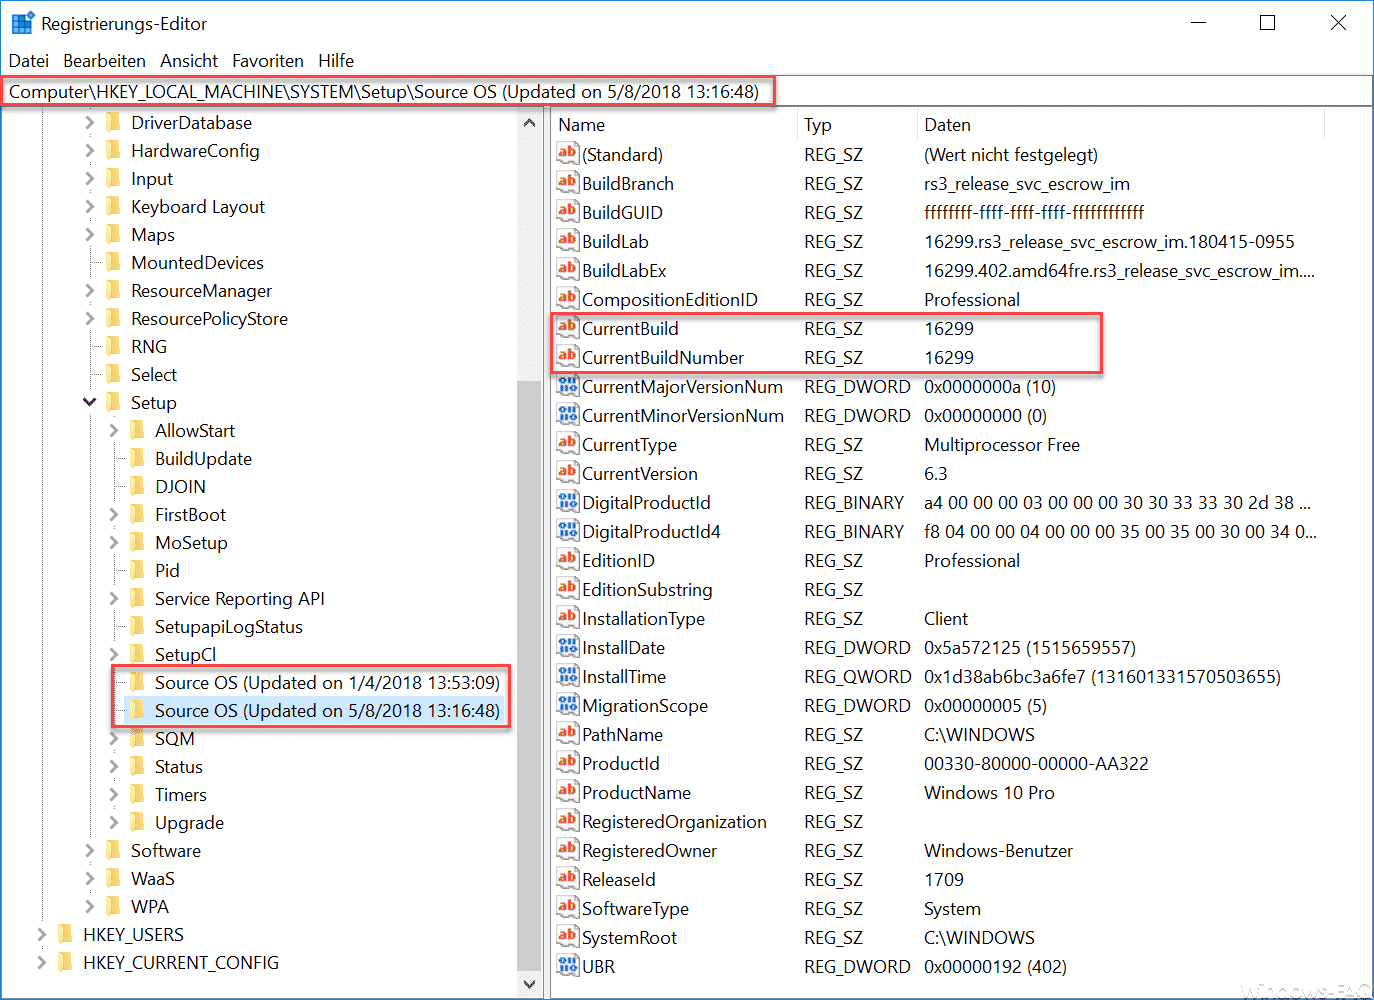This screenshot has width=1374, height=1000.
Task: Click the EditionID string value icon
Action: point(568,560)
